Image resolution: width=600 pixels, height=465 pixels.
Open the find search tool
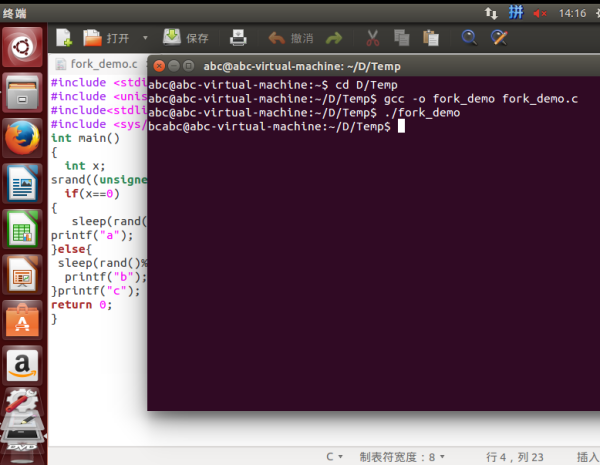pyautogui.click(x=469, y=38)
